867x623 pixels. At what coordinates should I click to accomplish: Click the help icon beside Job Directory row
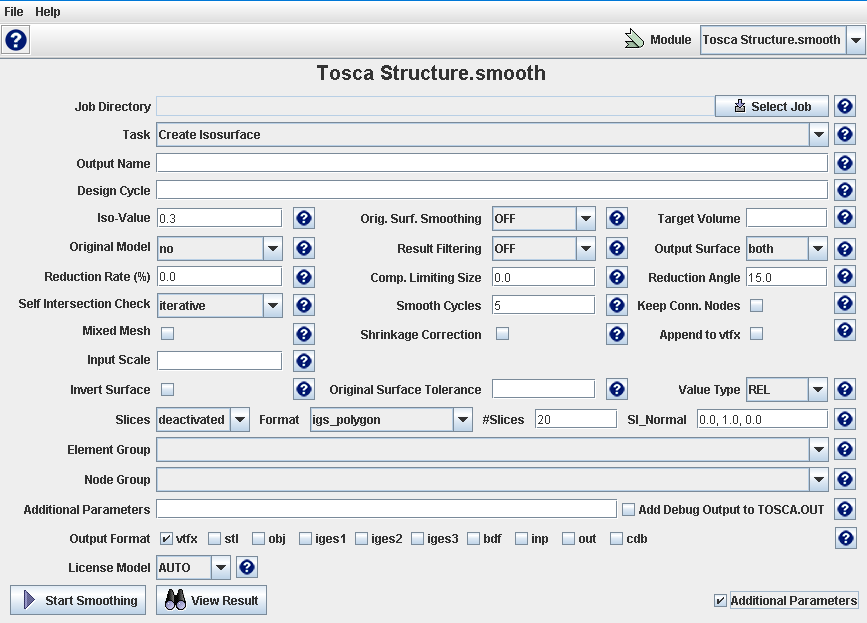845,106
